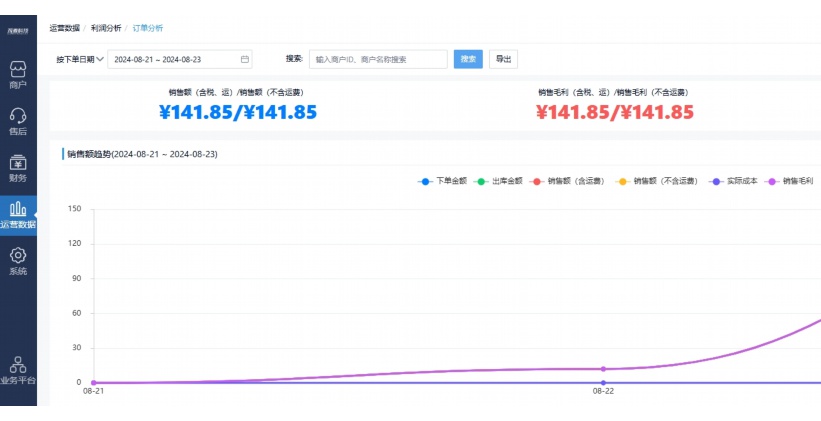The width and height of the screenshot is (821, 421).
Task: Focus the merchant ID search input field
Action: [x=378, y=59]
